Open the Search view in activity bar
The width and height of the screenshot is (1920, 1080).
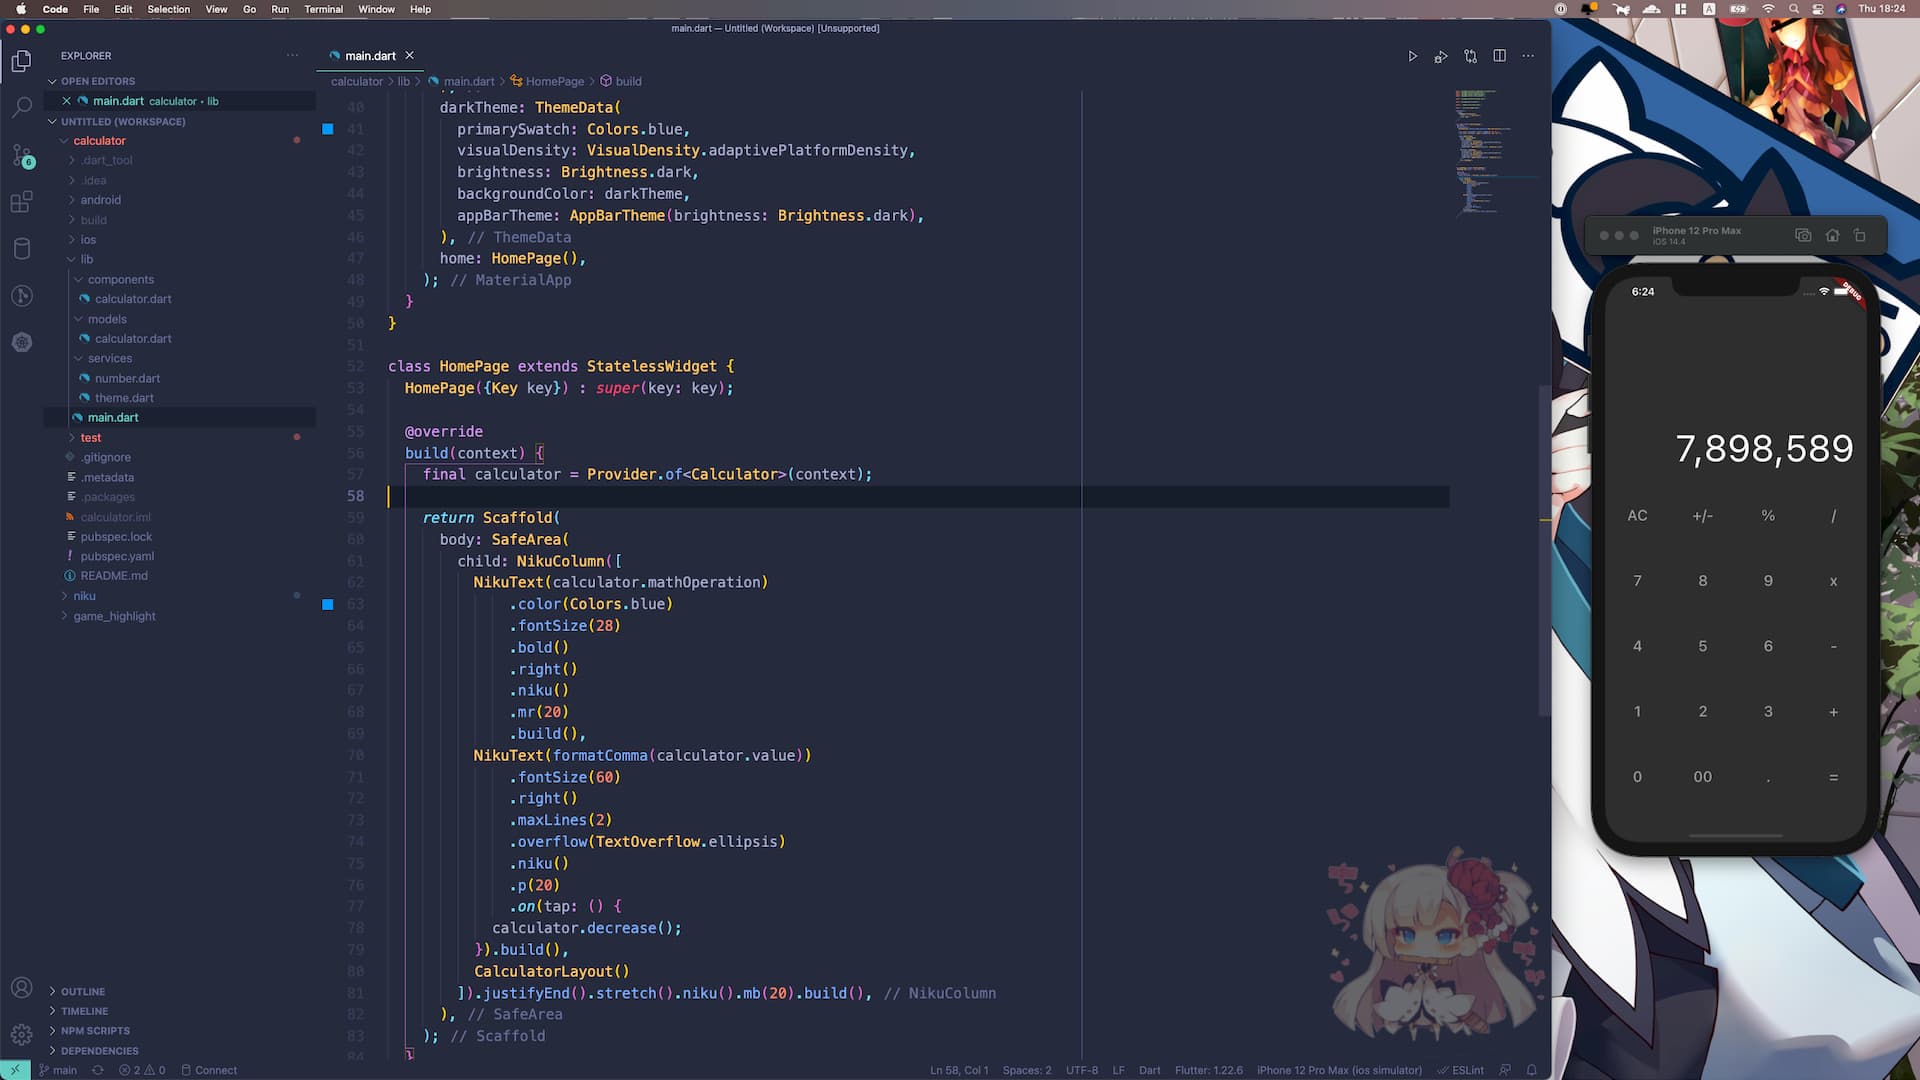click(21, 106)
